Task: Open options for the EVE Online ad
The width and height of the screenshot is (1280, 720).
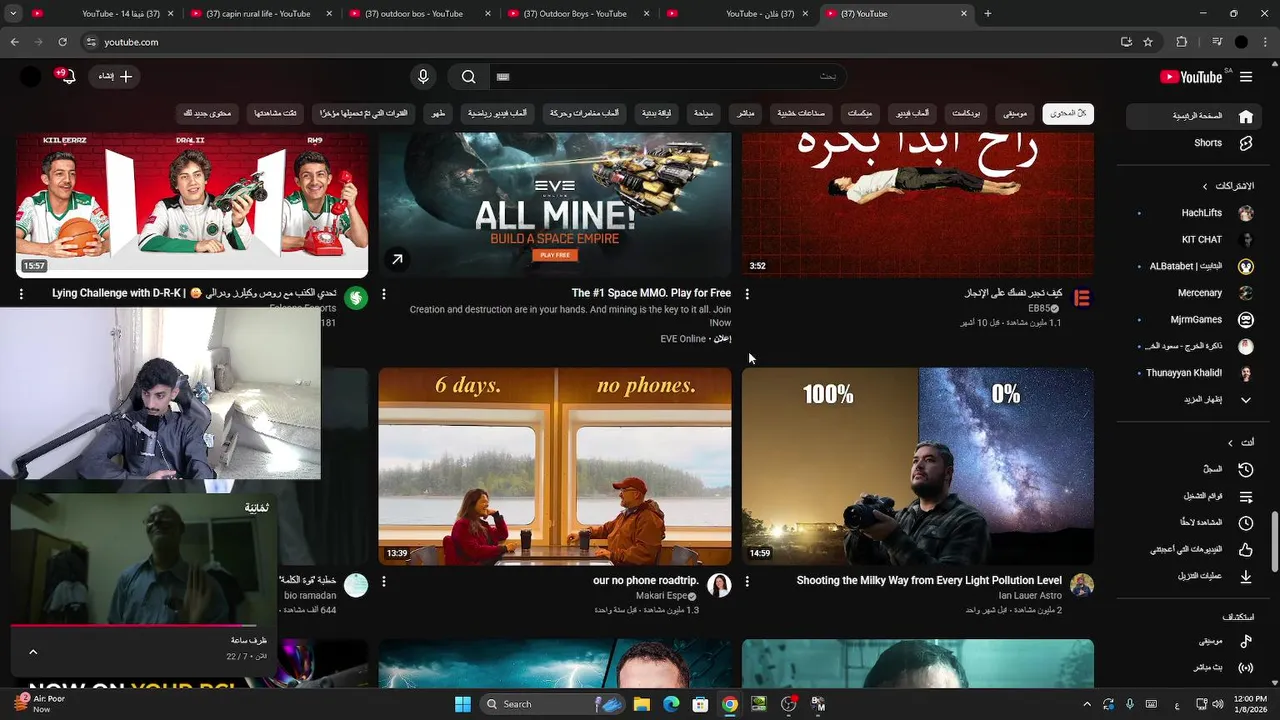Action: (384, 294)
